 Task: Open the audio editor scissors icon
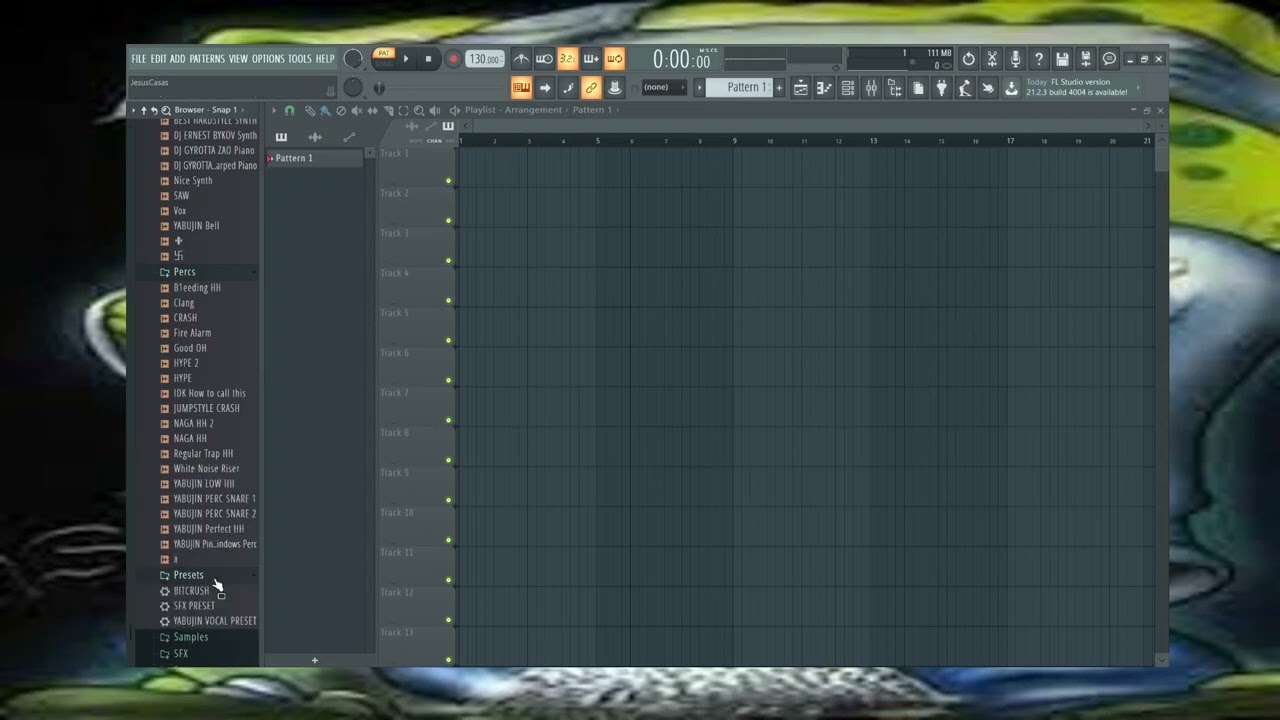[992, 59]
